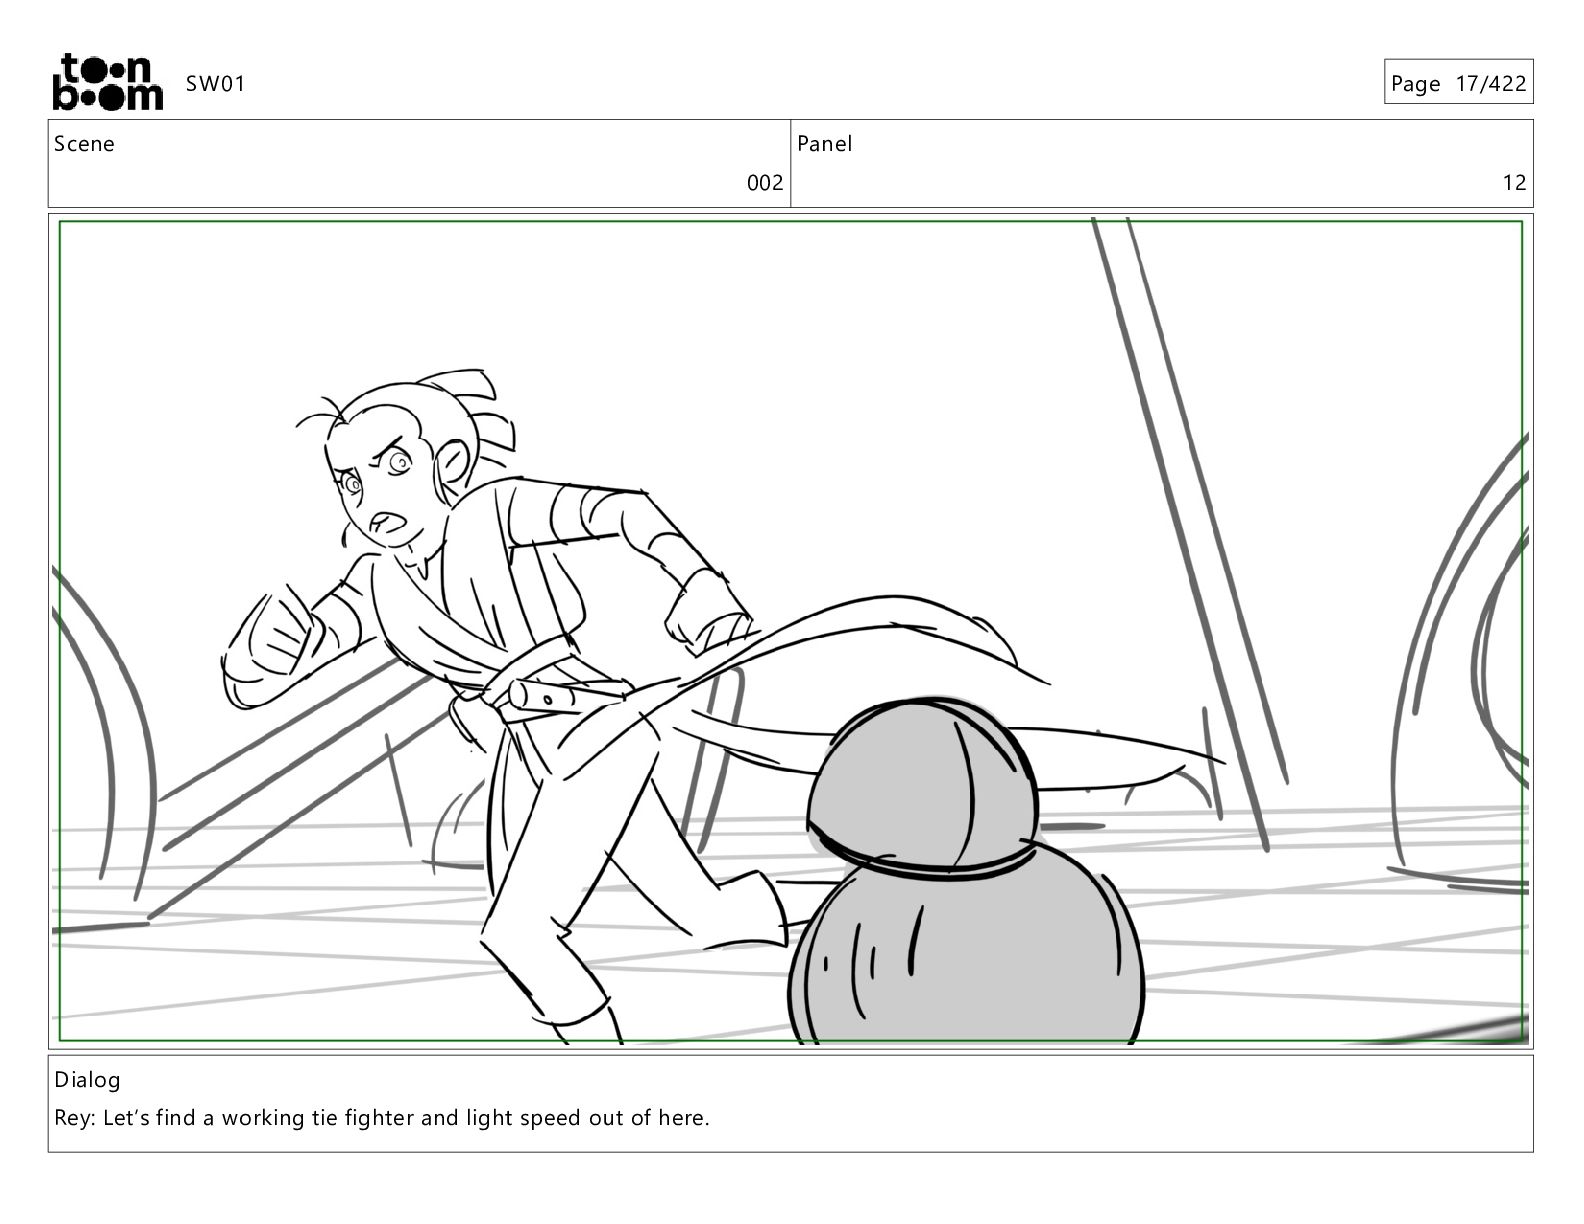
Task: Select the project name SW01
Action: pos(215,84)
